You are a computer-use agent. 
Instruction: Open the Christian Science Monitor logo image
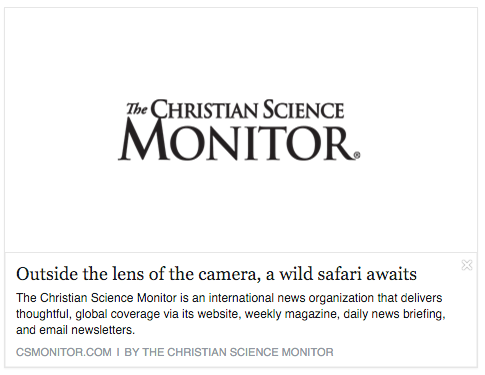pos(239,130)
